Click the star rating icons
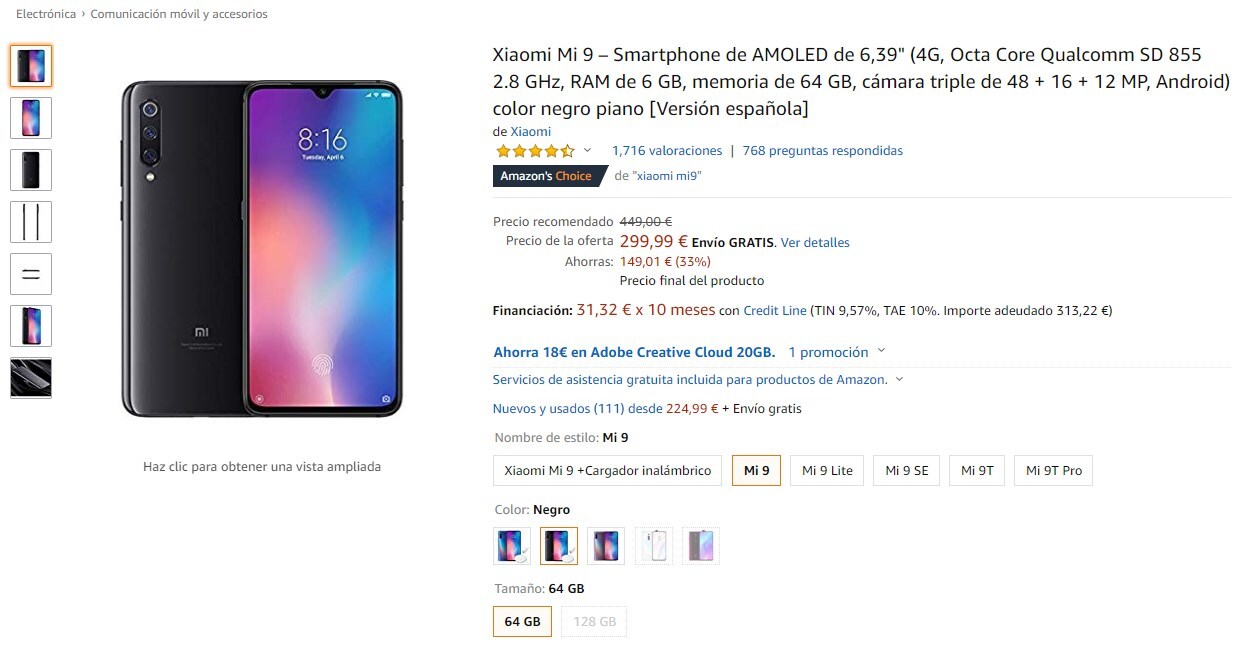1257x646 pixels. 535,151
